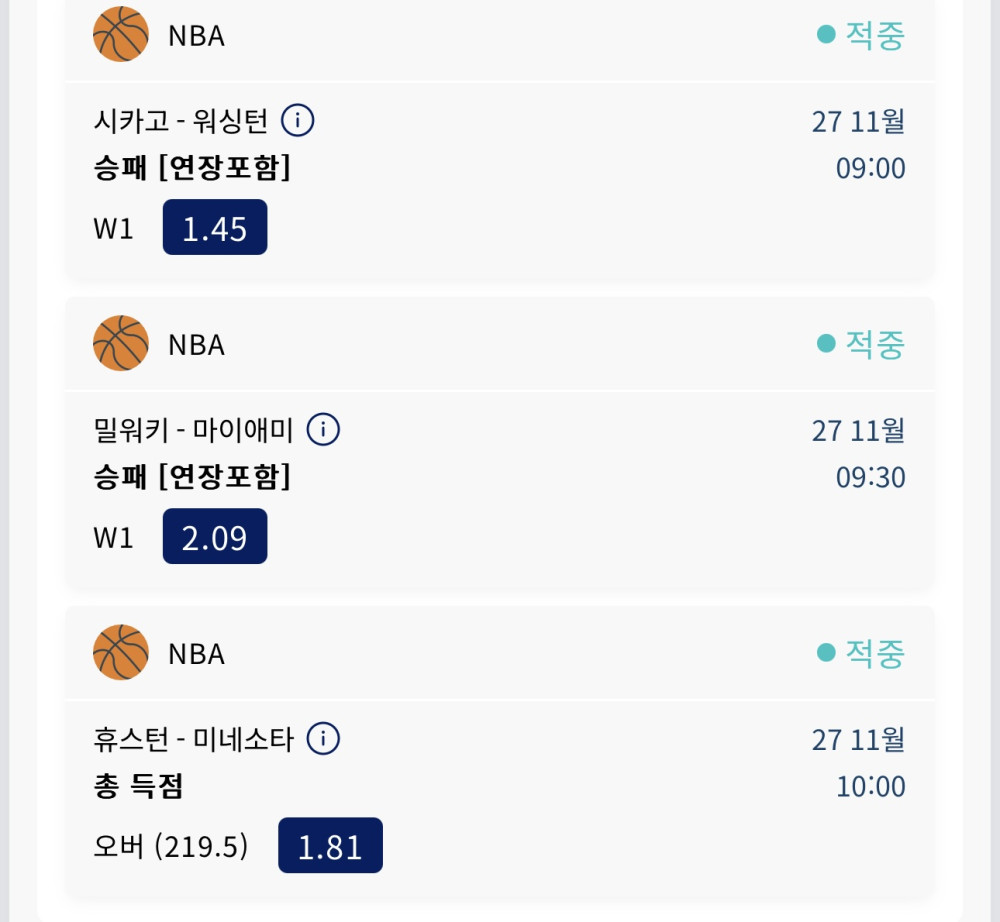Click 승패 [연장포함] label under 시카고 - 워싱턴
Screen dimensions: 1000x922
pos(192,168)
